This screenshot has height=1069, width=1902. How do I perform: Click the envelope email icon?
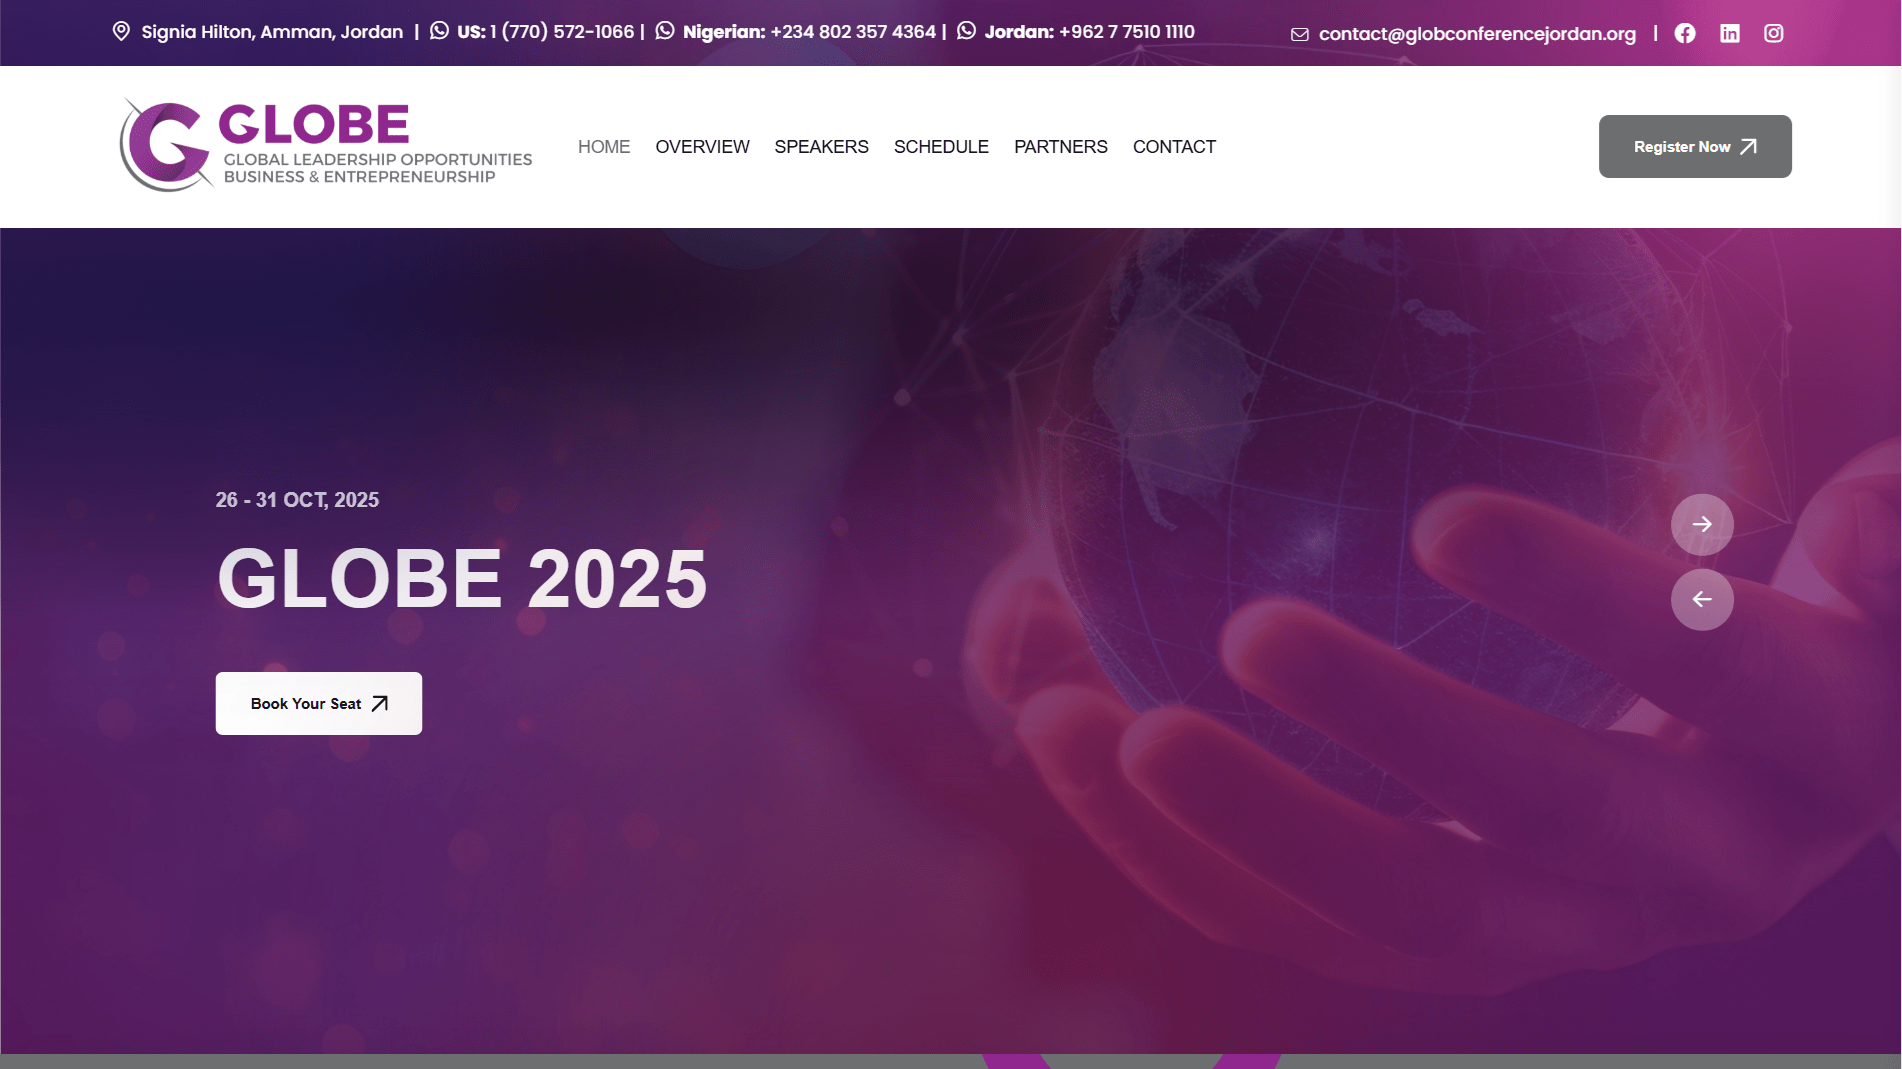click(x=1299, y=34)
